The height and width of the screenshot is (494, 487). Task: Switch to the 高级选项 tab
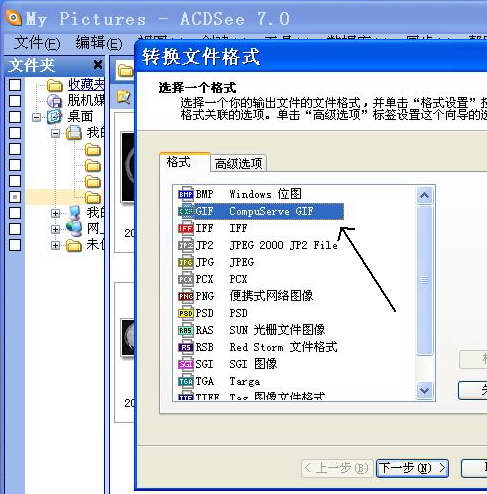click(x=238, y=163)
